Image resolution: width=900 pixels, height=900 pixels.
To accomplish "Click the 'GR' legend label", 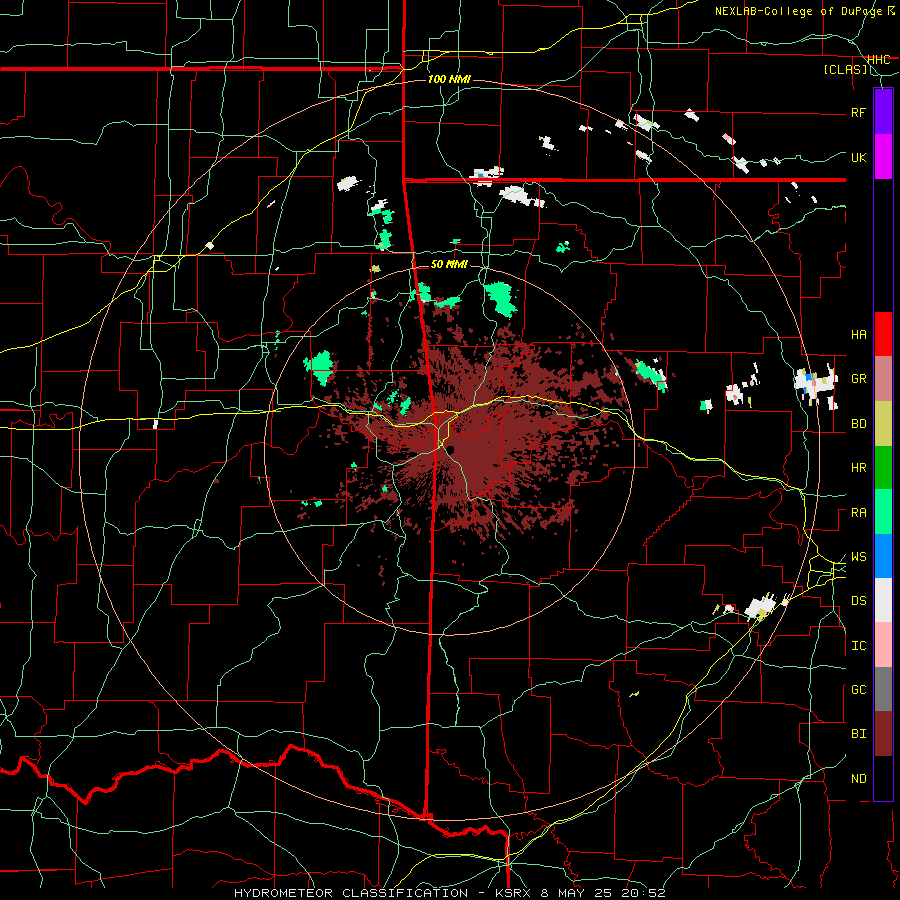I will point(859,379).
